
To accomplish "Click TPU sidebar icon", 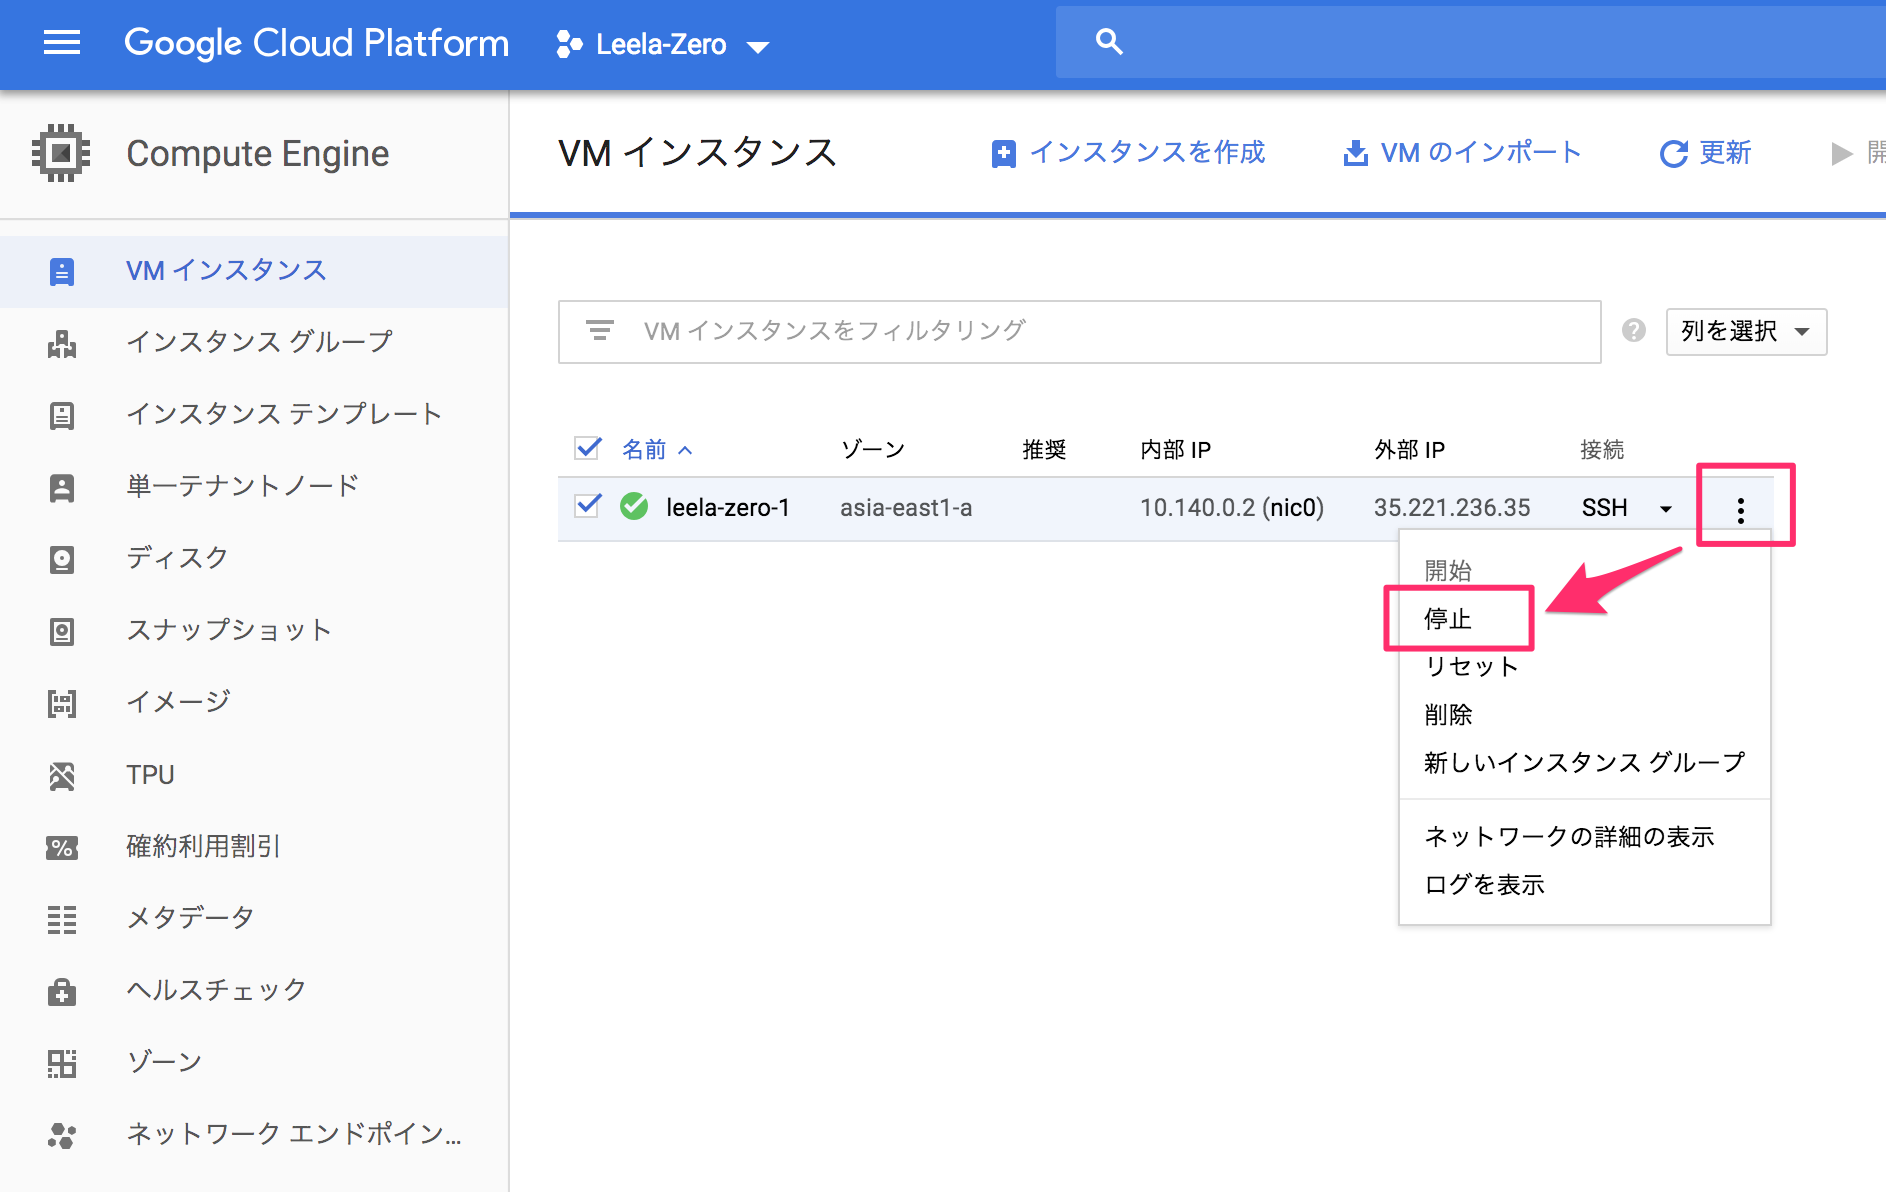I will (62, 776).
